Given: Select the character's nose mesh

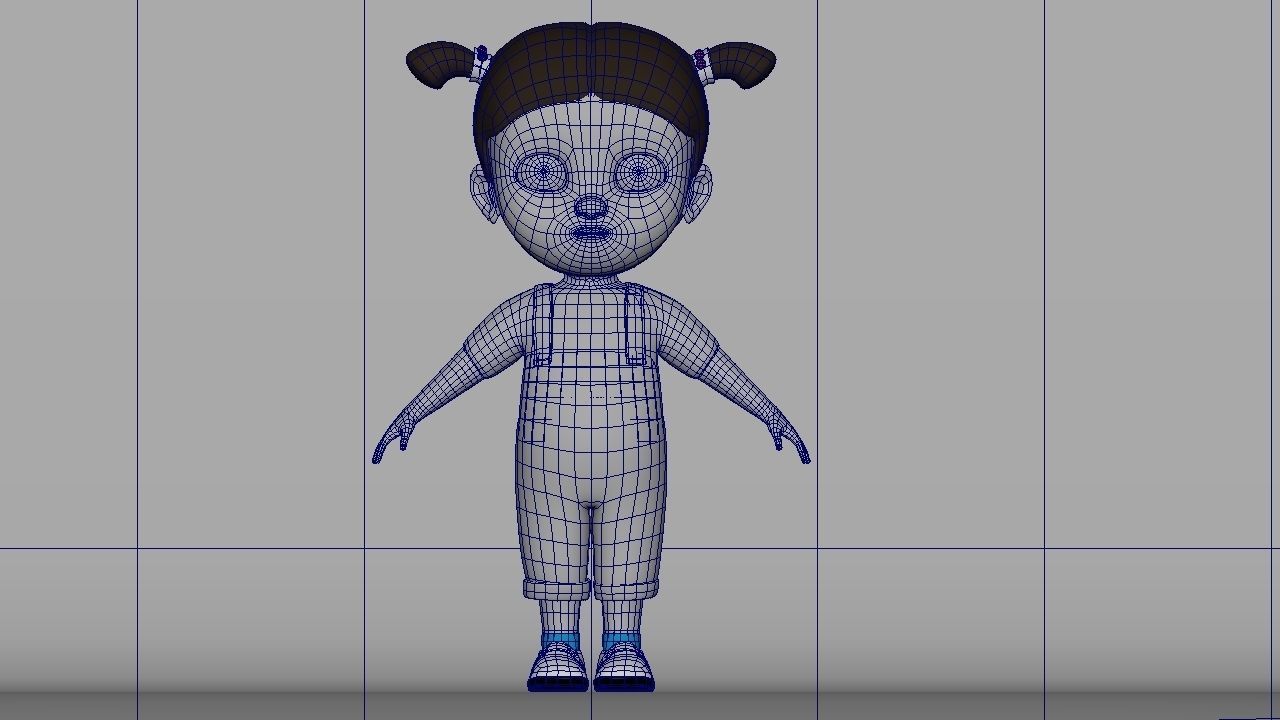Looking at the screenshot, I should tap(591, 209).
